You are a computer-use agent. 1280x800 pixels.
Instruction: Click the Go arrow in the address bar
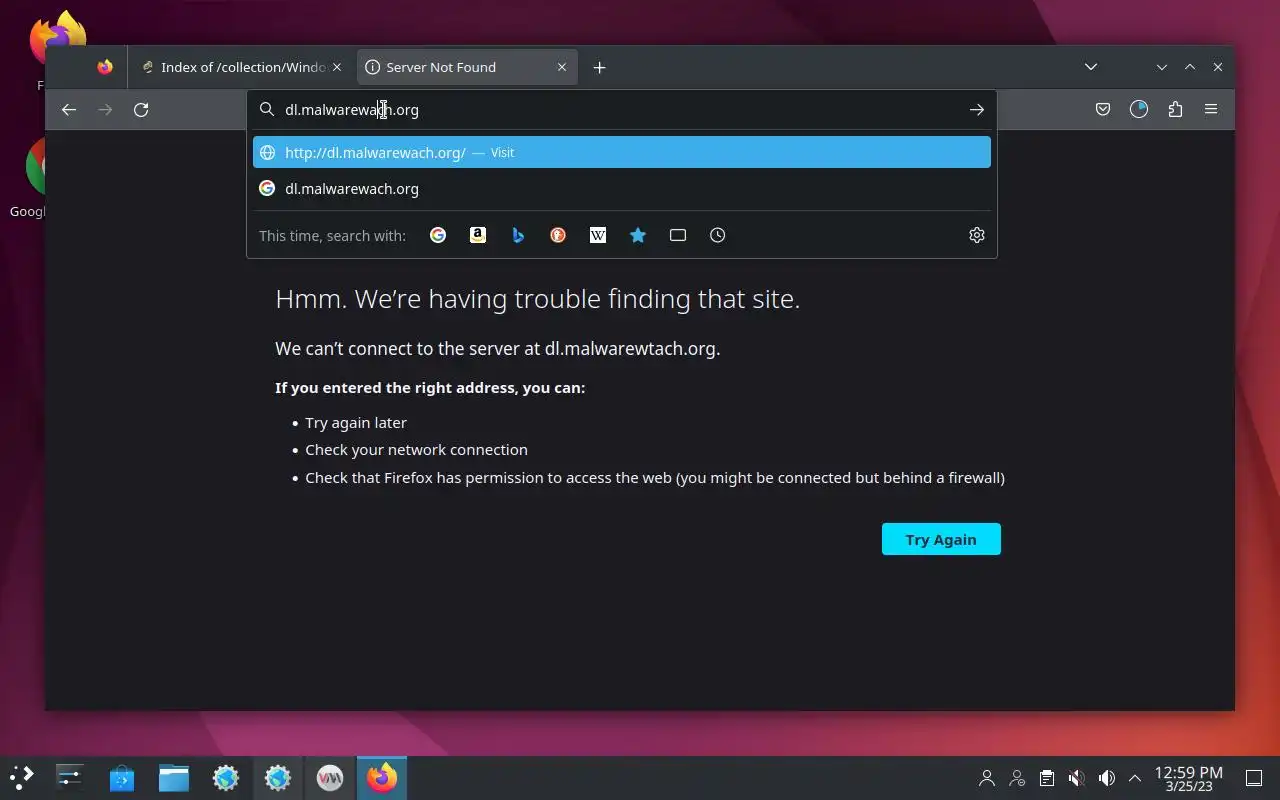click(x=977, y=110)
